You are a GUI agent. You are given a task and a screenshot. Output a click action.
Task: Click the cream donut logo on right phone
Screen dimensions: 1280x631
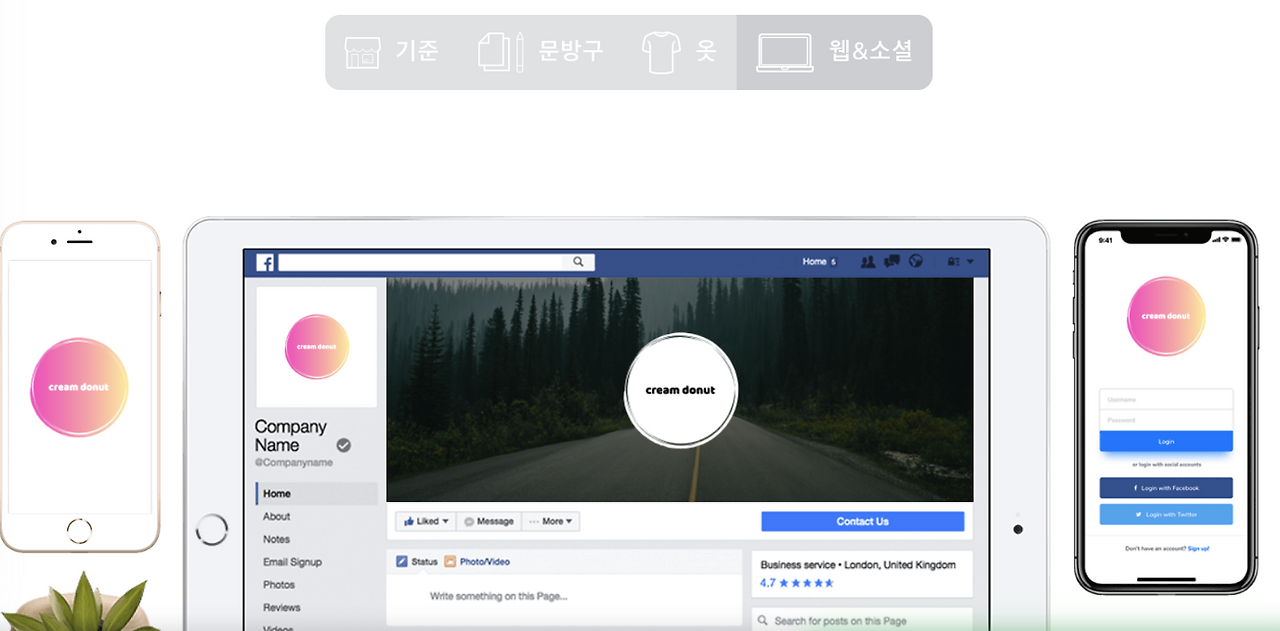tap(1166, 316)
